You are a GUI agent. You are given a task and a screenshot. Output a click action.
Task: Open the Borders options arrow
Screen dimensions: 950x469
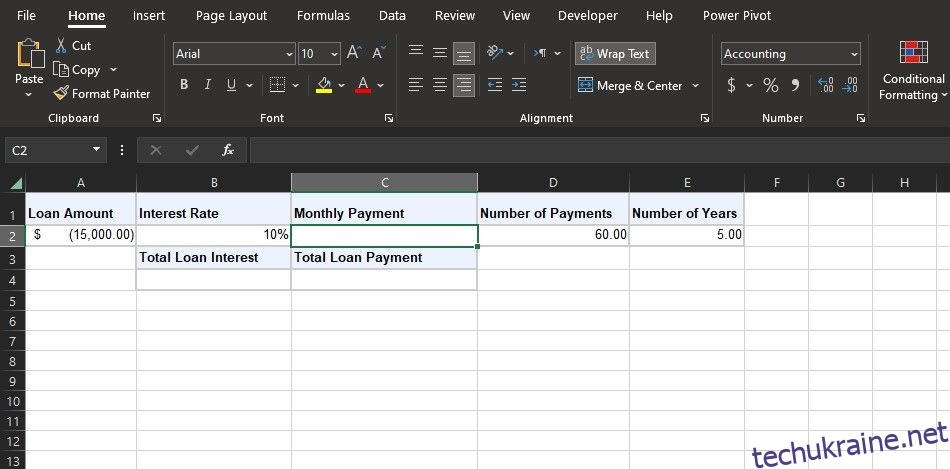(x=296, y=85)
